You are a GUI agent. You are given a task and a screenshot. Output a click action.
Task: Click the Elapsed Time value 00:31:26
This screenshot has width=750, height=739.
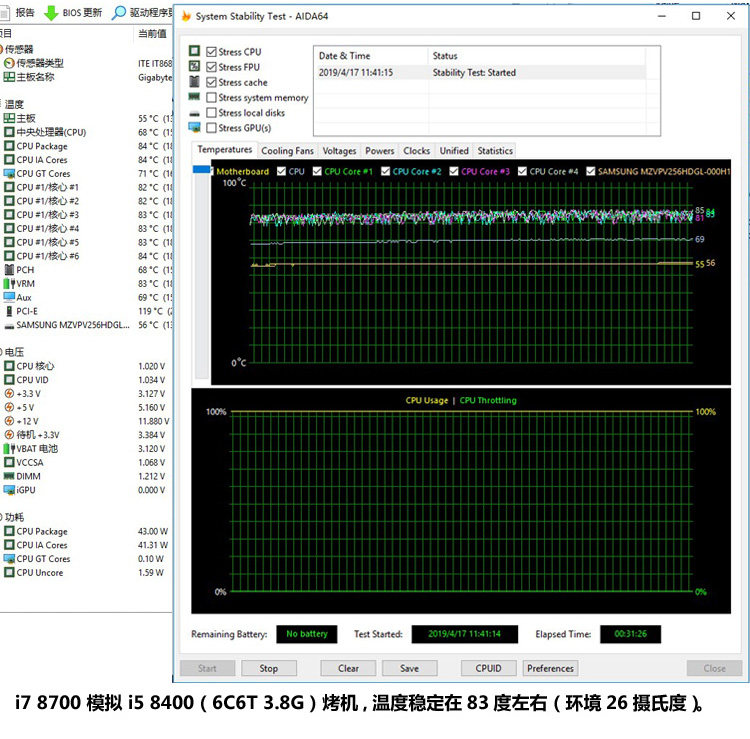(x=630, y=634)
